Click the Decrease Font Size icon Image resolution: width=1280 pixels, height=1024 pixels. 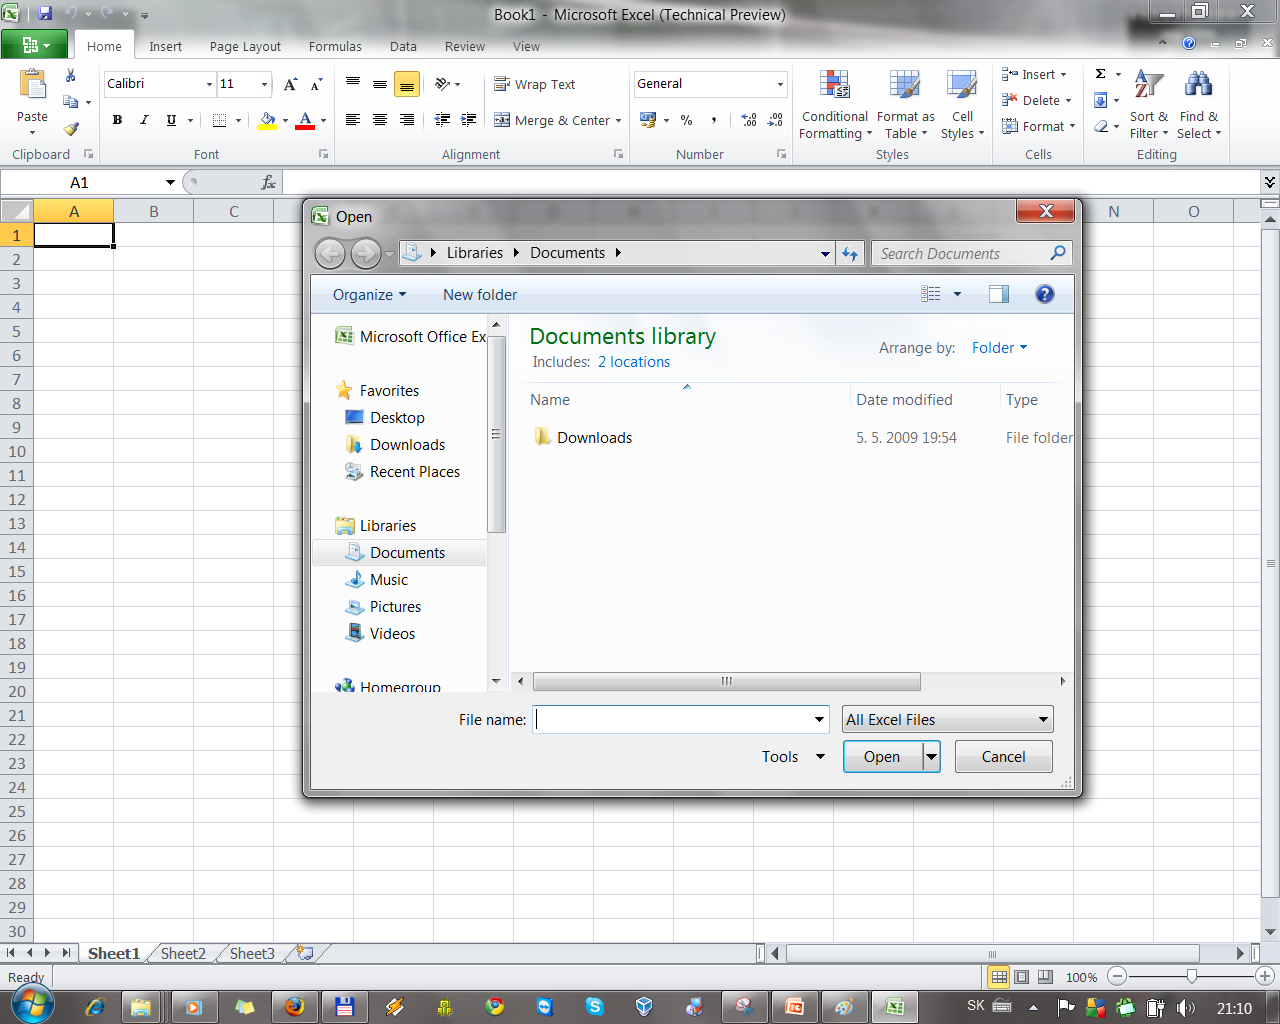tap(316, 84)
